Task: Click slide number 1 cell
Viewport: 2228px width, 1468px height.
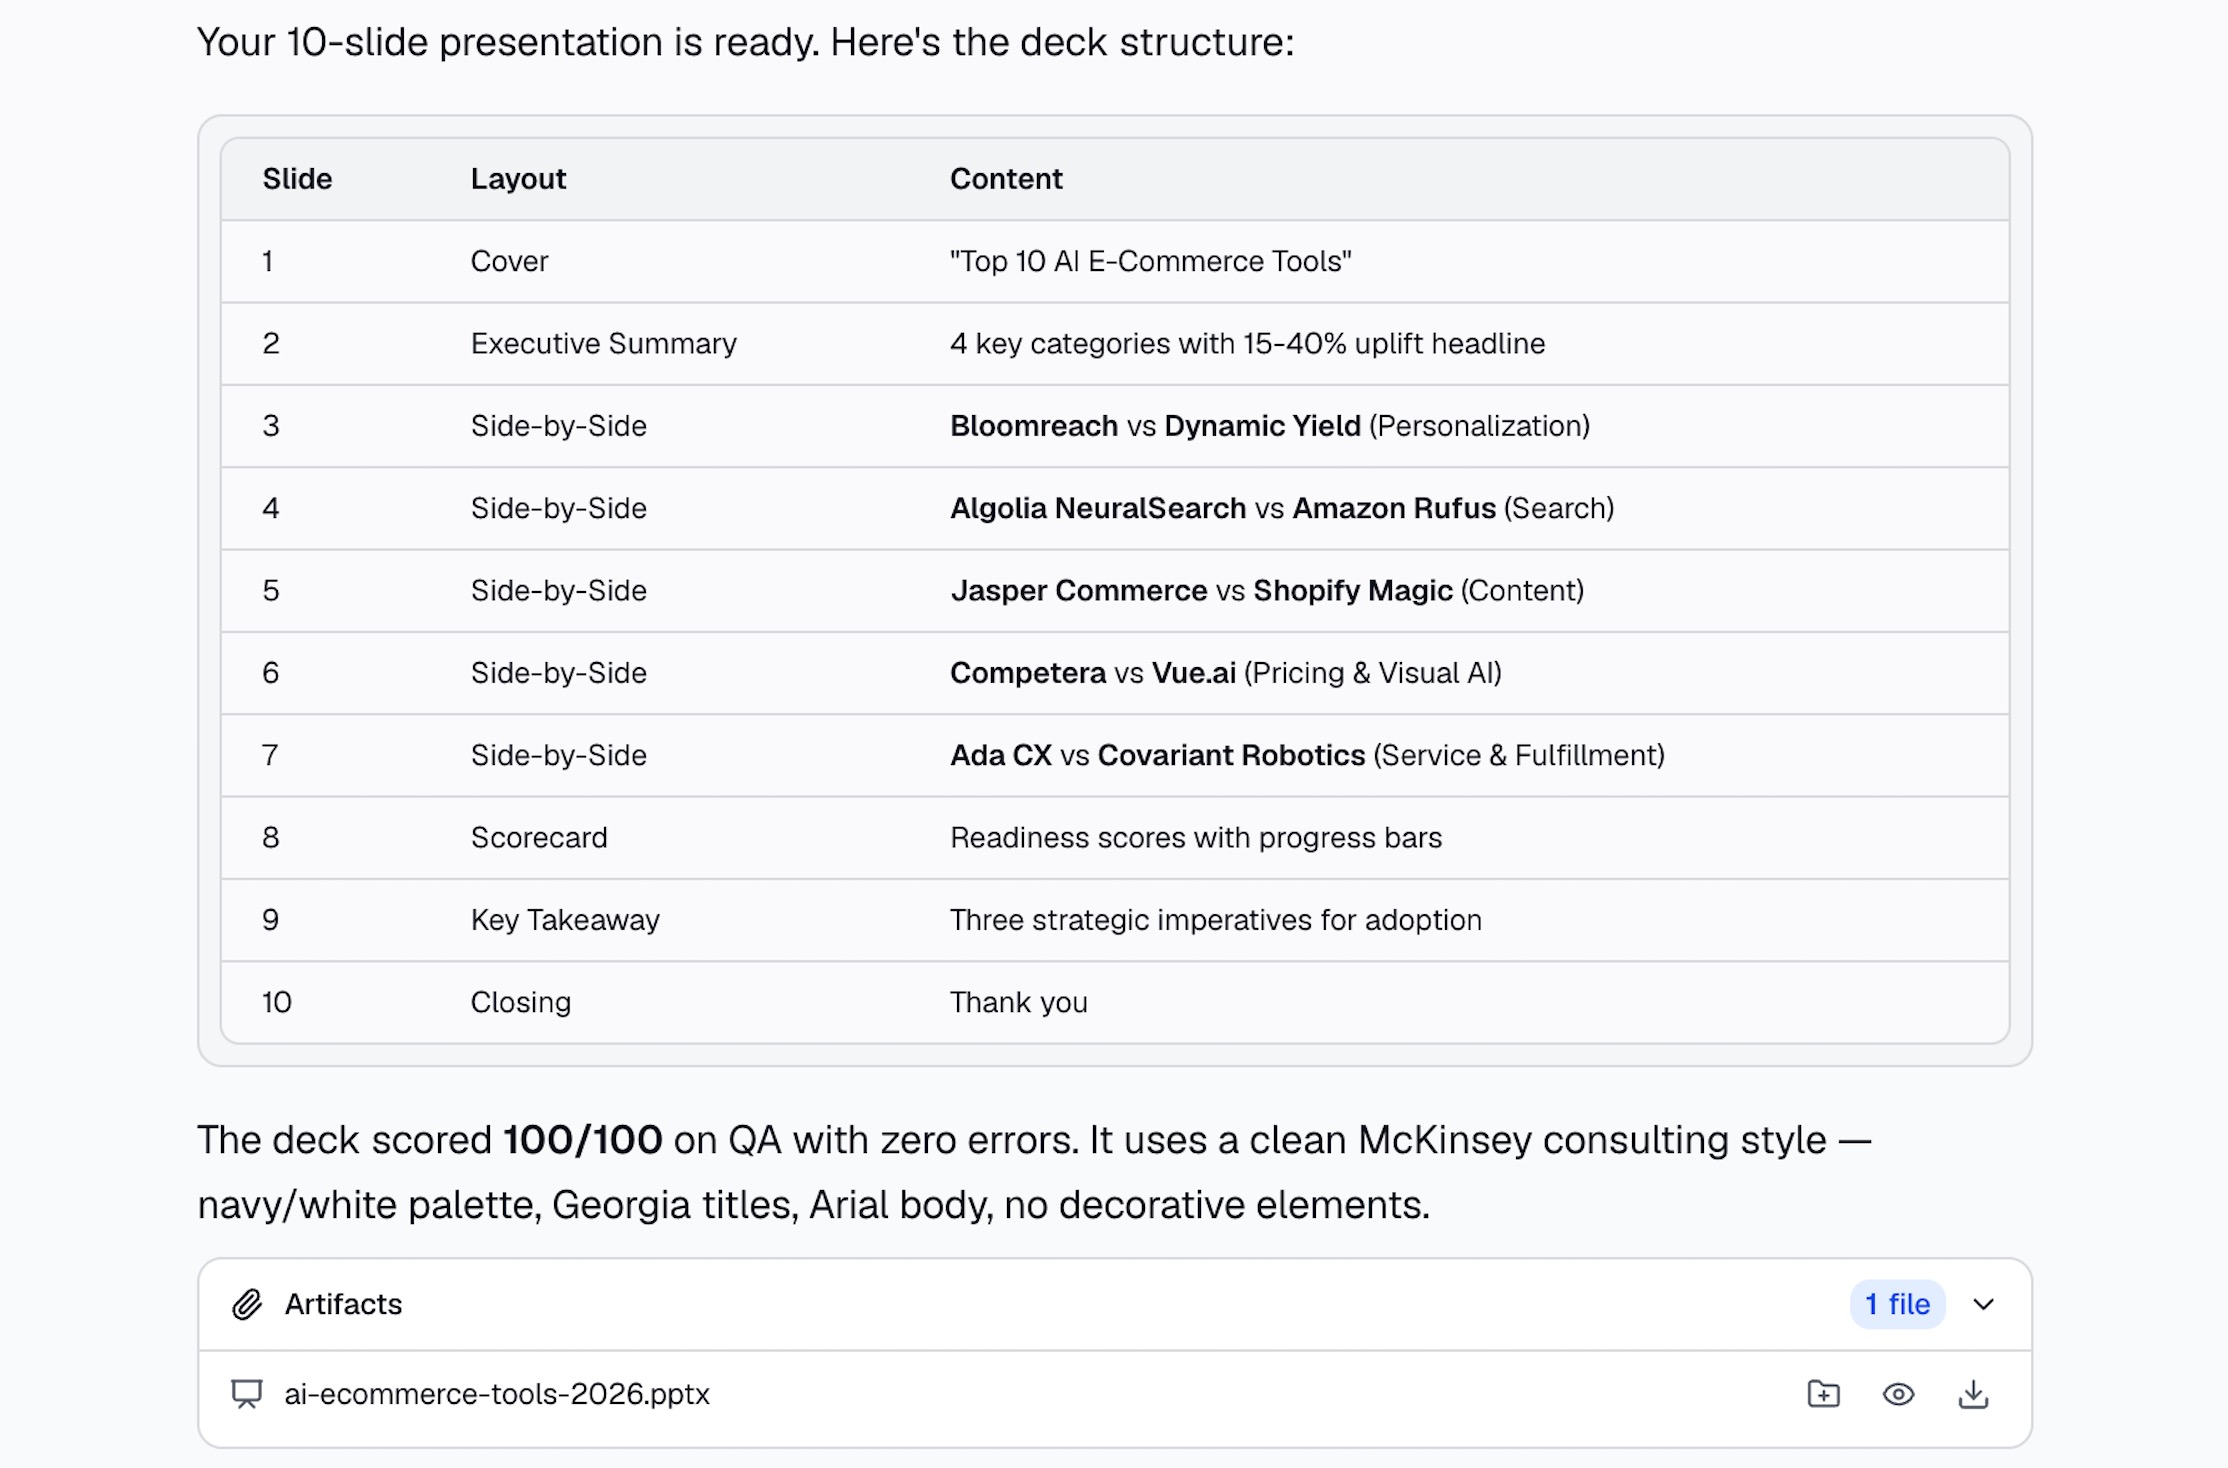Action: point(267,261)
